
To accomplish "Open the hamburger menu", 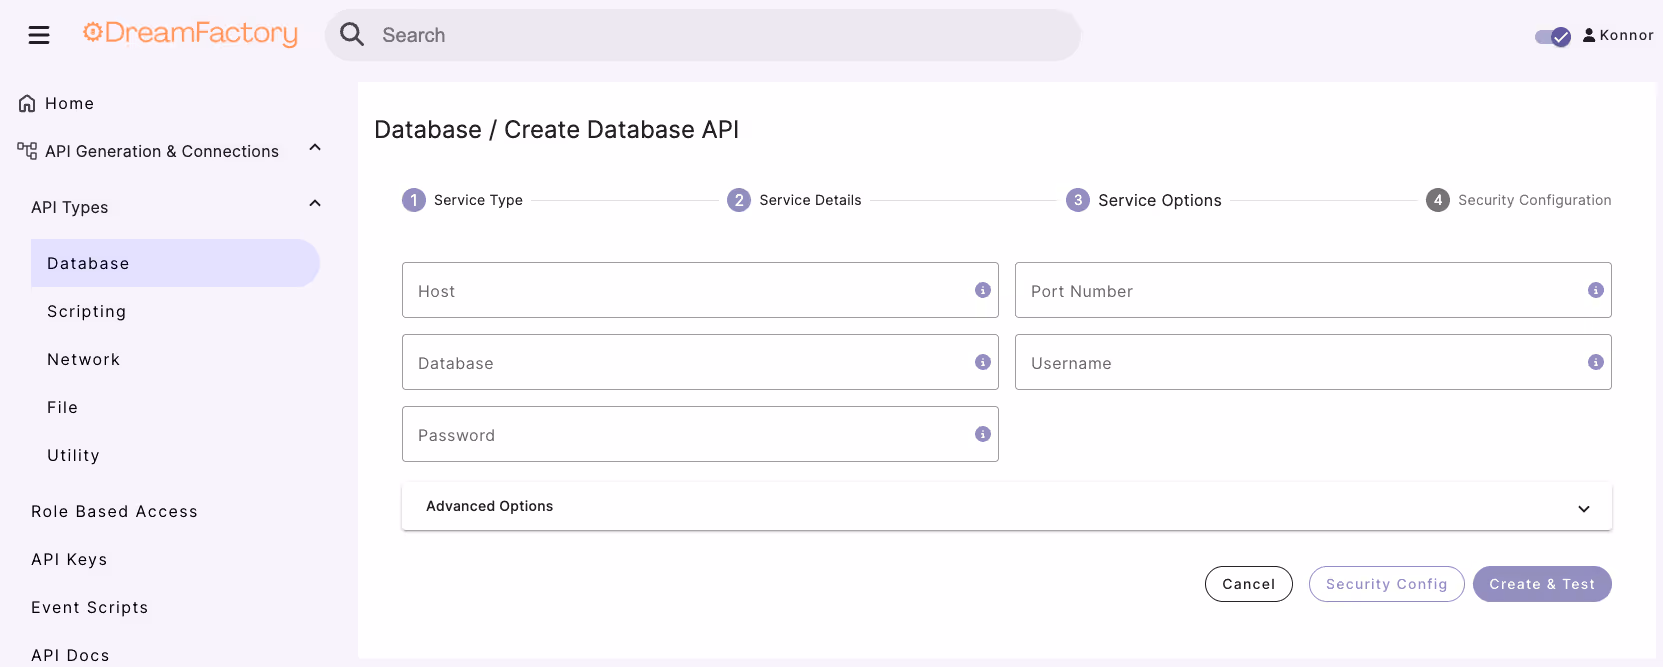I will pos(39,36).
